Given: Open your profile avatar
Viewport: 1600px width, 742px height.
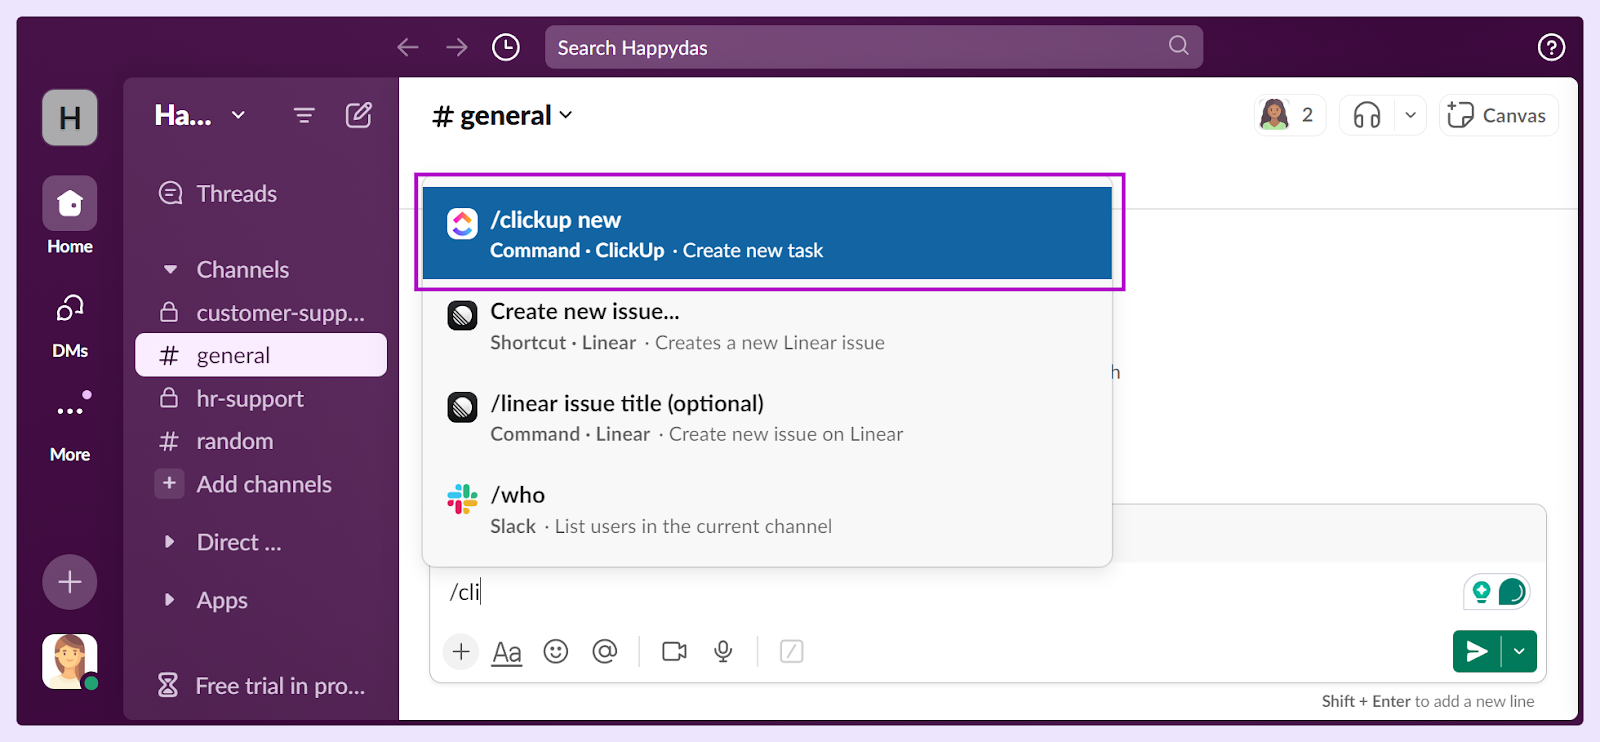Looking at the screenshot, I should pyautogui.click(x=70, y=662).
